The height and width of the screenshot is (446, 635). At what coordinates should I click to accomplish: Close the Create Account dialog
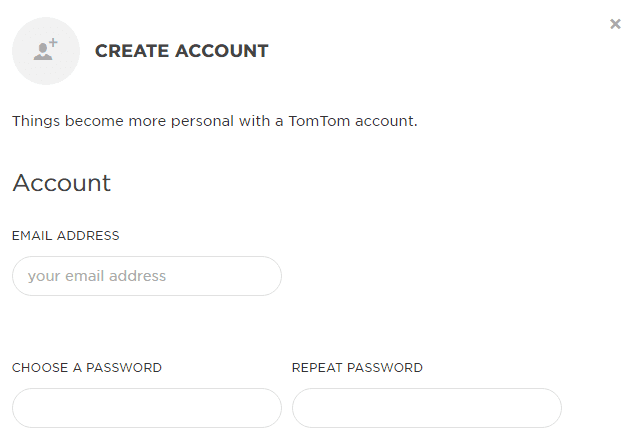point(615,24)
